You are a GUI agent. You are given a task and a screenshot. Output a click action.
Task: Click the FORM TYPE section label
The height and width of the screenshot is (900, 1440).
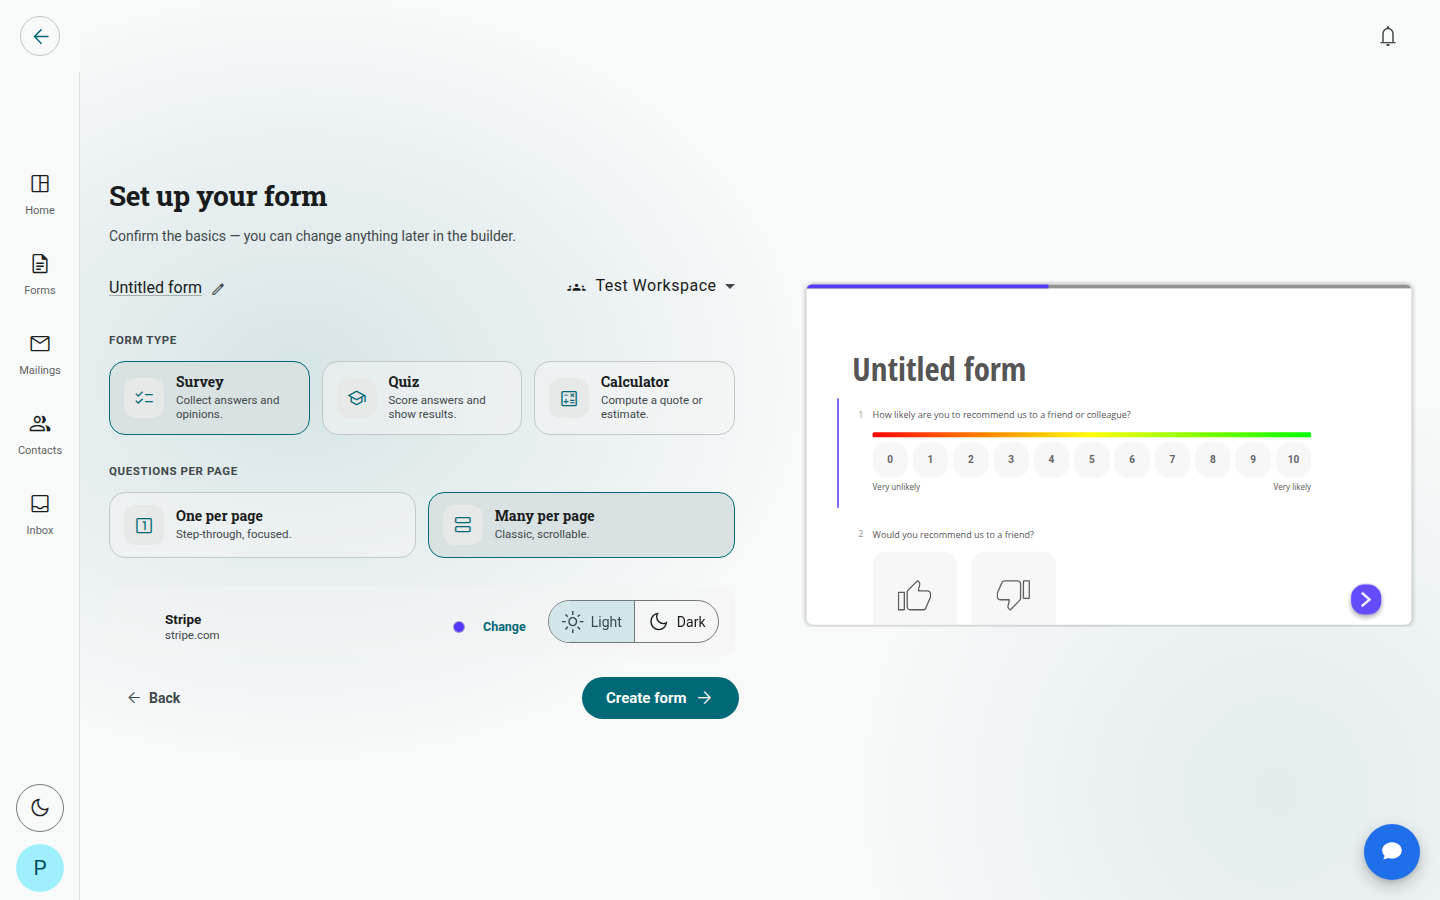[x=143, y=340]
